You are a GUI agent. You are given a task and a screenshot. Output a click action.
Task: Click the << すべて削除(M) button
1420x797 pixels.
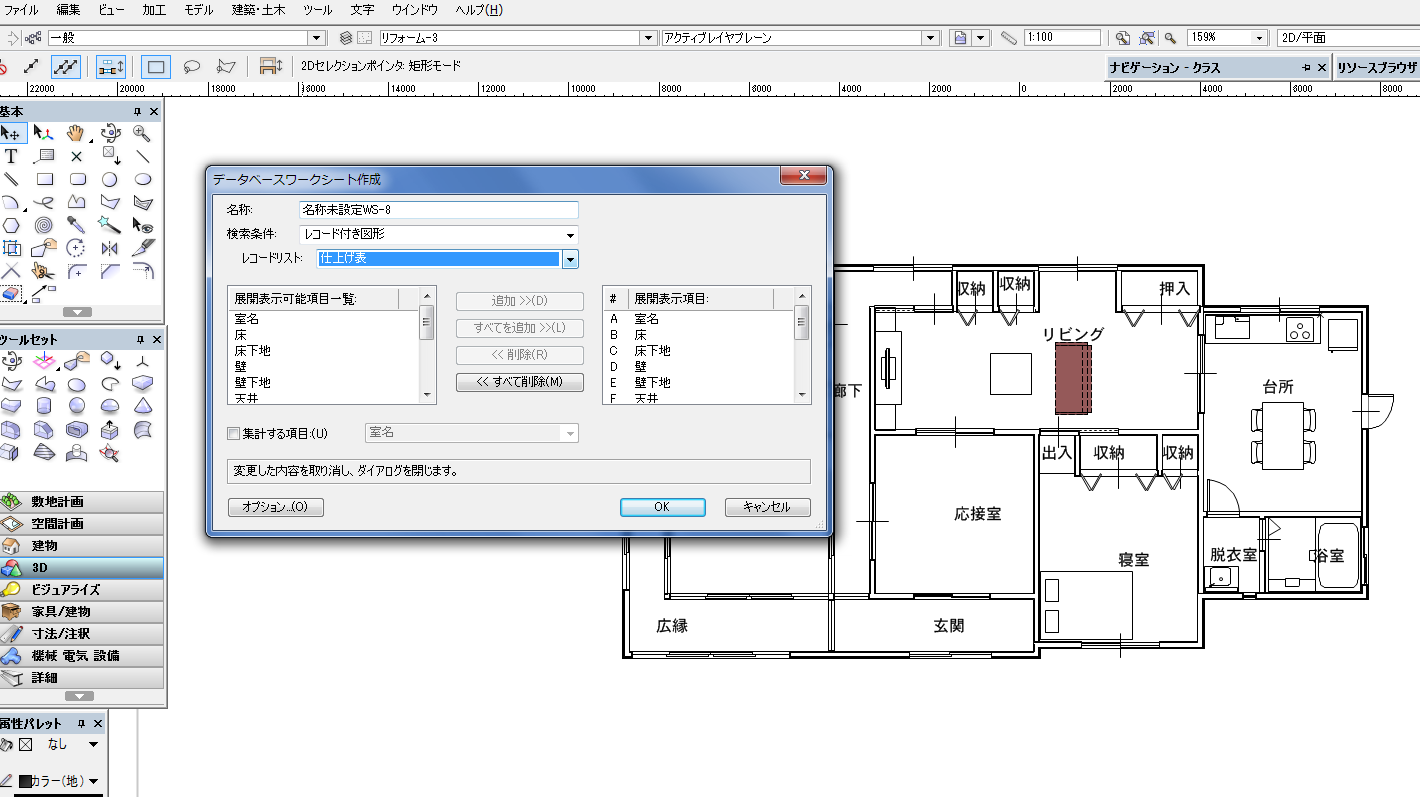(519, 382)
